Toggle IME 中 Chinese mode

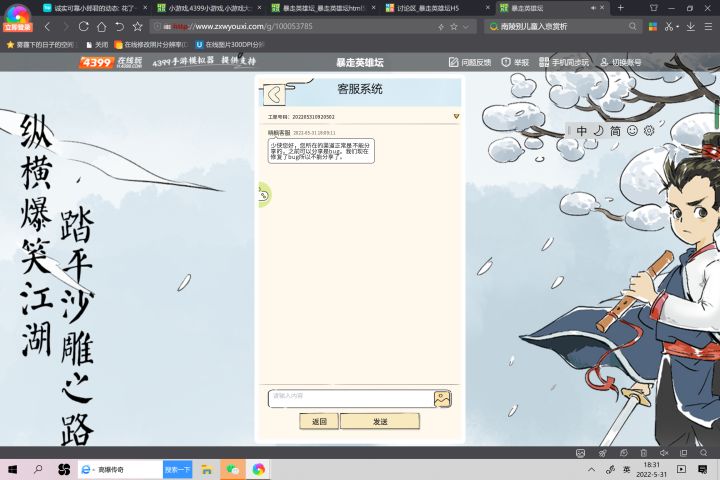click(581, 131)
